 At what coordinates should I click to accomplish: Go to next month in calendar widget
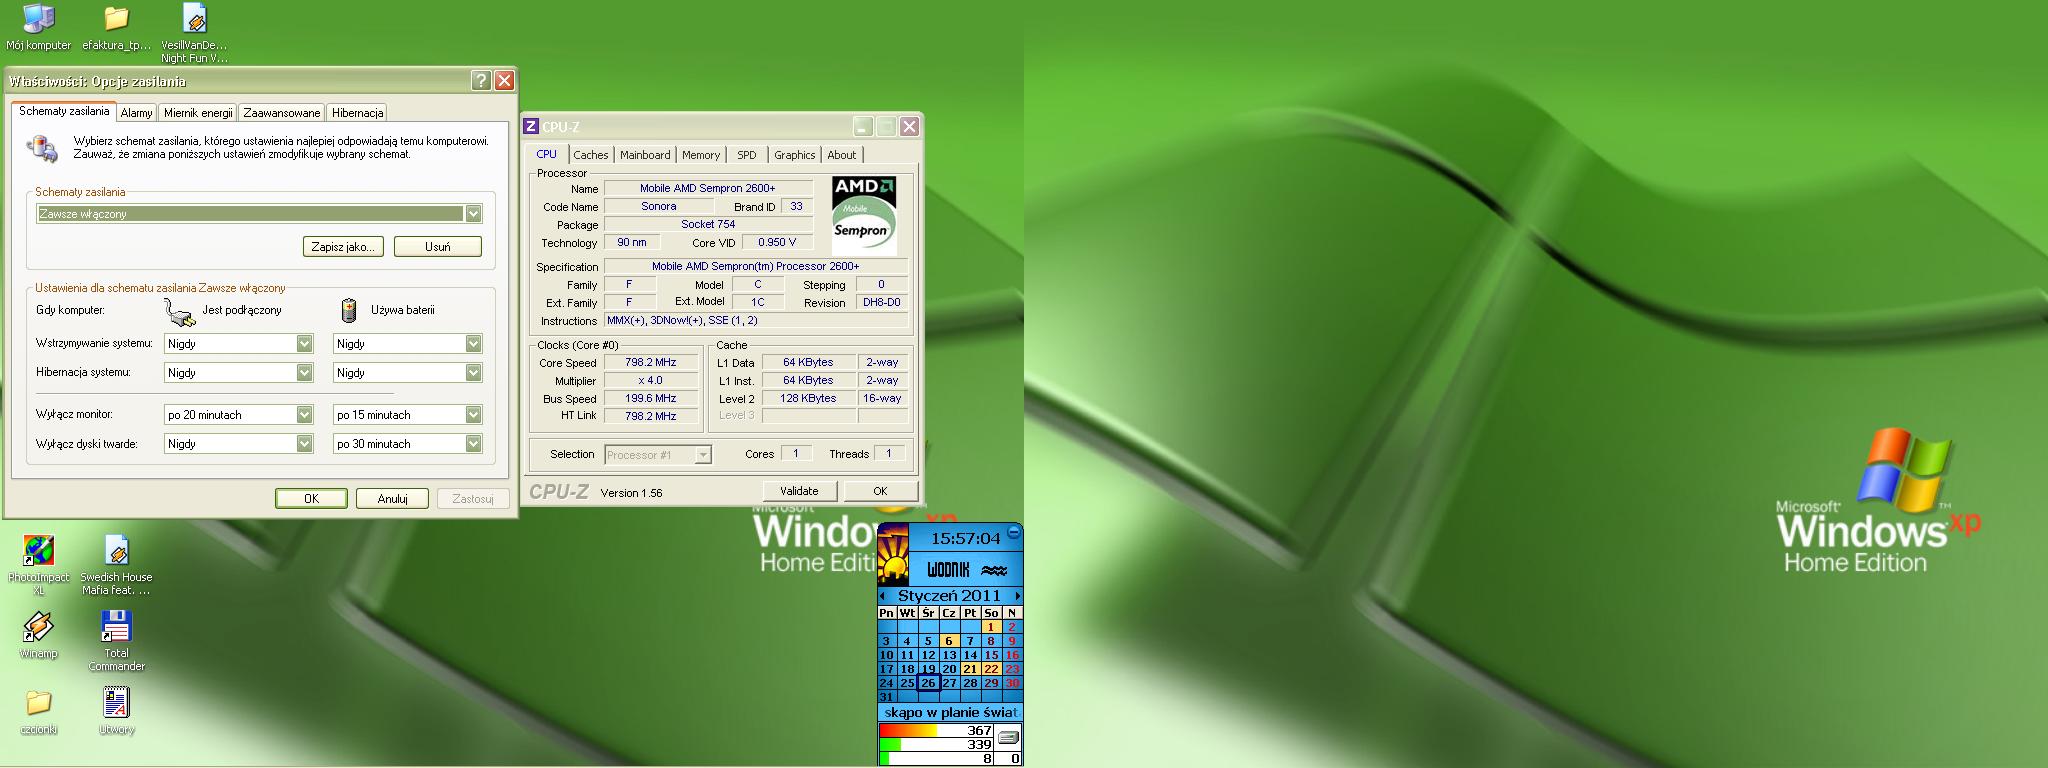coord(1017,596)
